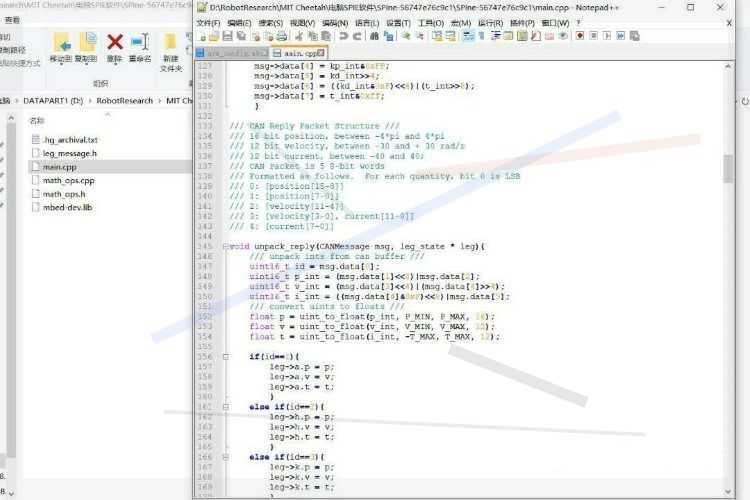Select leg_message.h in the file list
Viewport: 750px width, 500px height.
[70, 154]
